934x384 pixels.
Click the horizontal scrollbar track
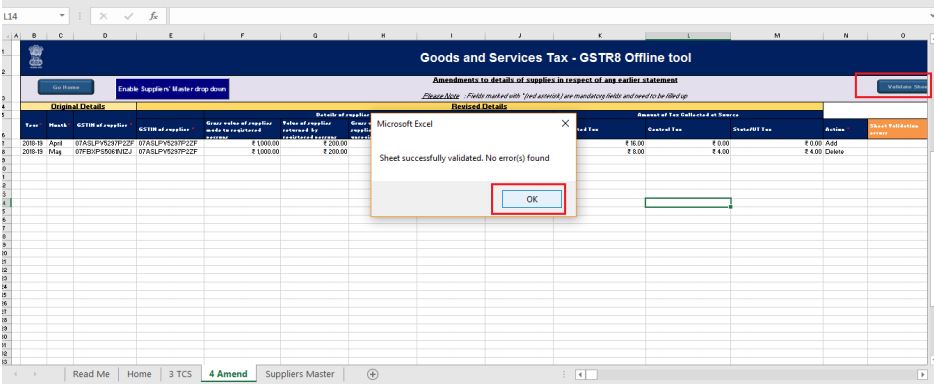tap(756, 374)
